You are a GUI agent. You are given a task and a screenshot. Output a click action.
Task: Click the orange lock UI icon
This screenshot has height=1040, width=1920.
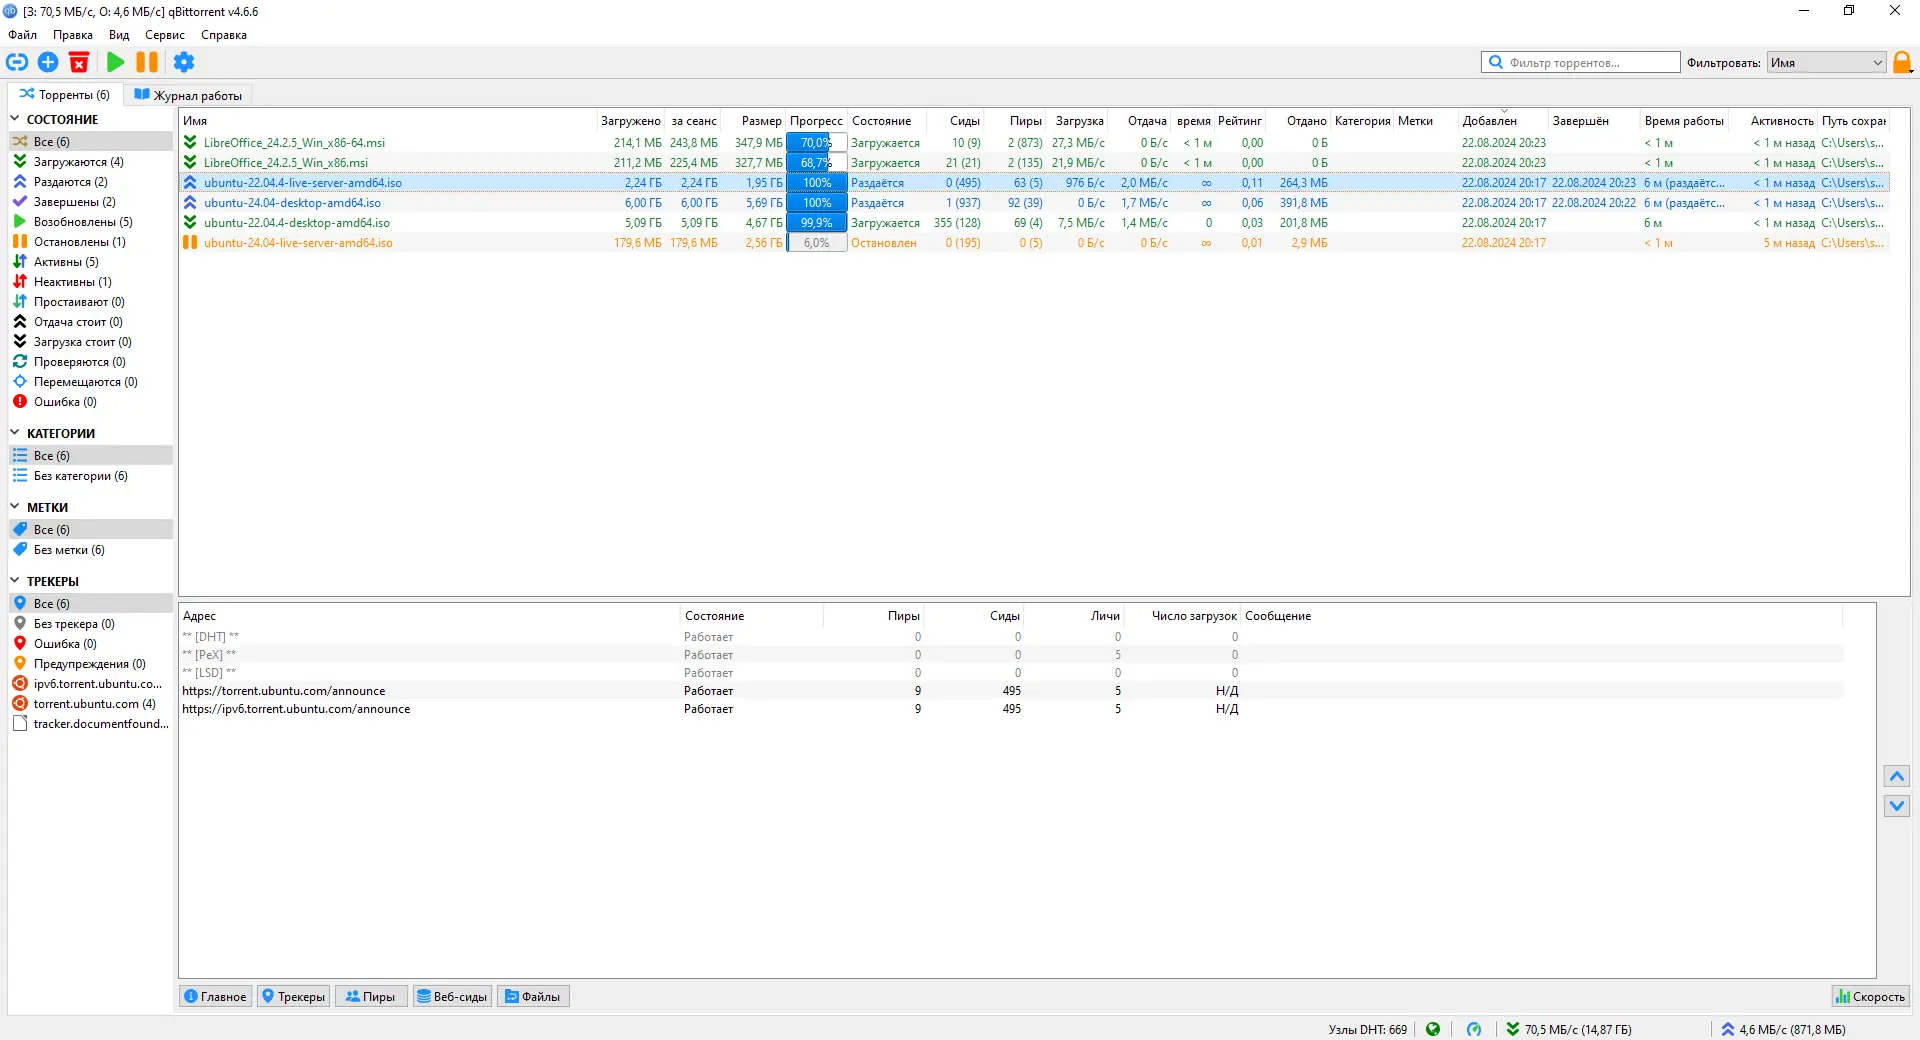point(1902,62)
